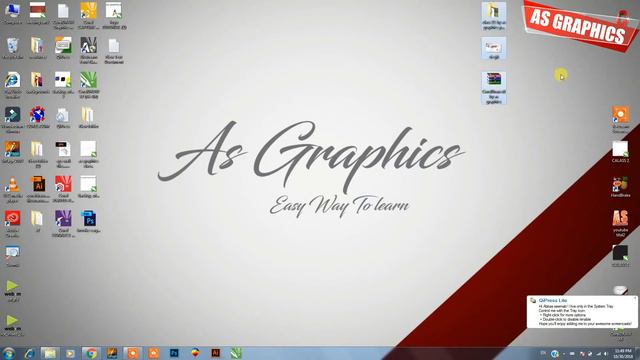Screen dimensions: 640x360
Task: Open green CorelDRAW icon in taskbar
Action: click(236, 353)
